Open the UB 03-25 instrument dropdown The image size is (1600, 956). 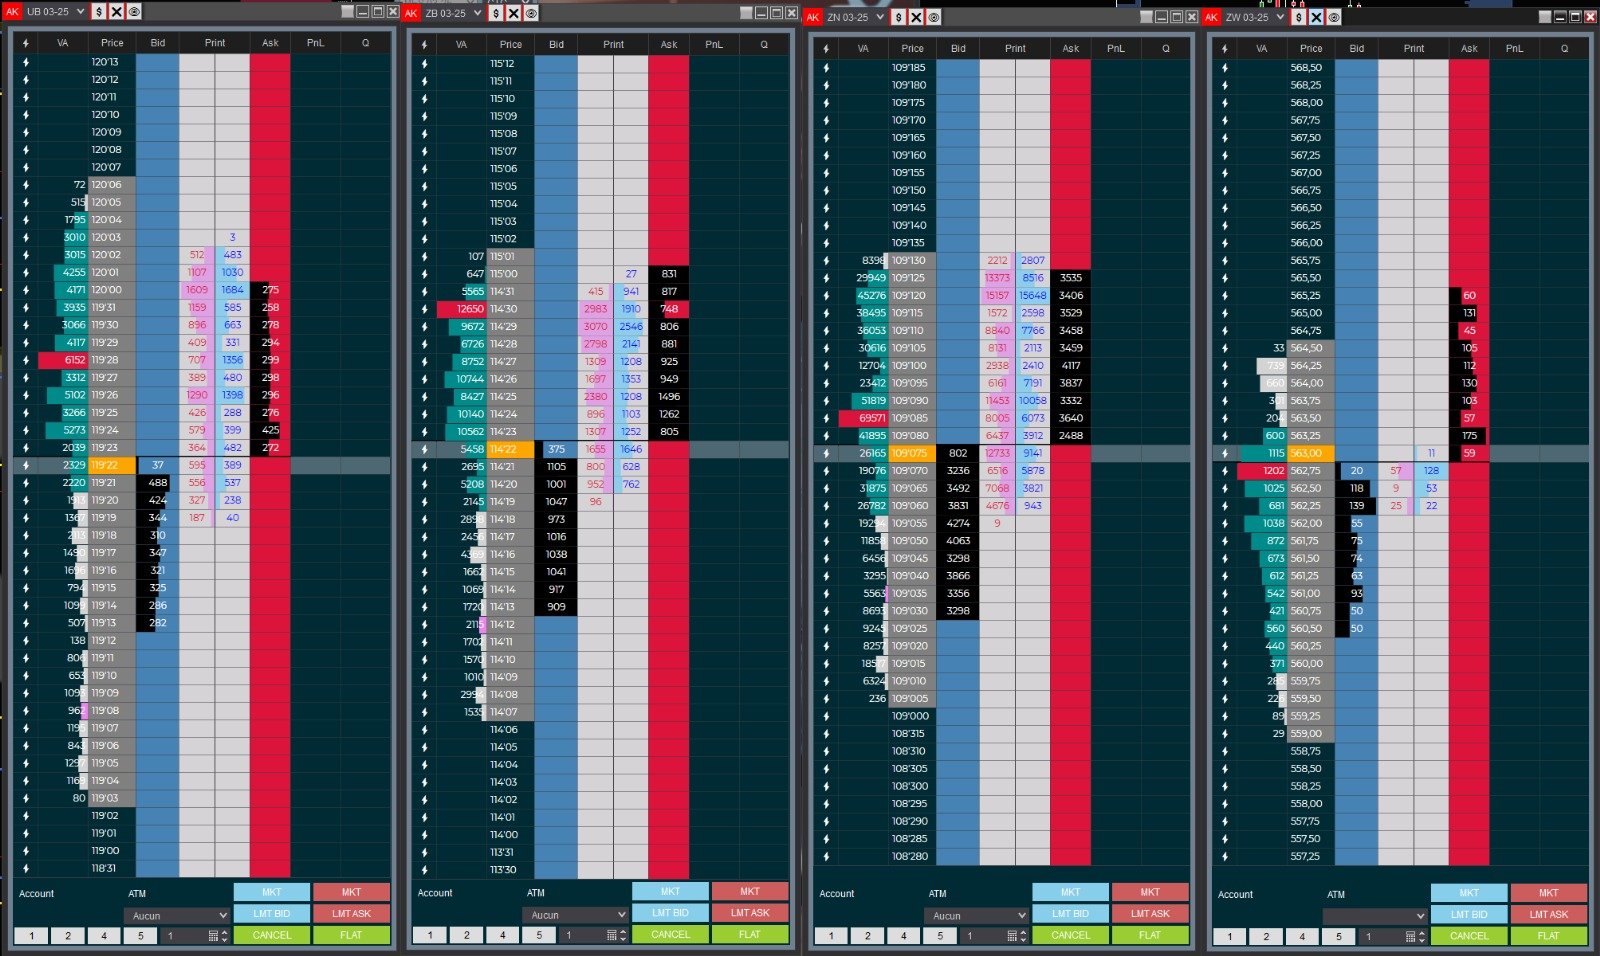pyautogui.click(x=80, y=12)
